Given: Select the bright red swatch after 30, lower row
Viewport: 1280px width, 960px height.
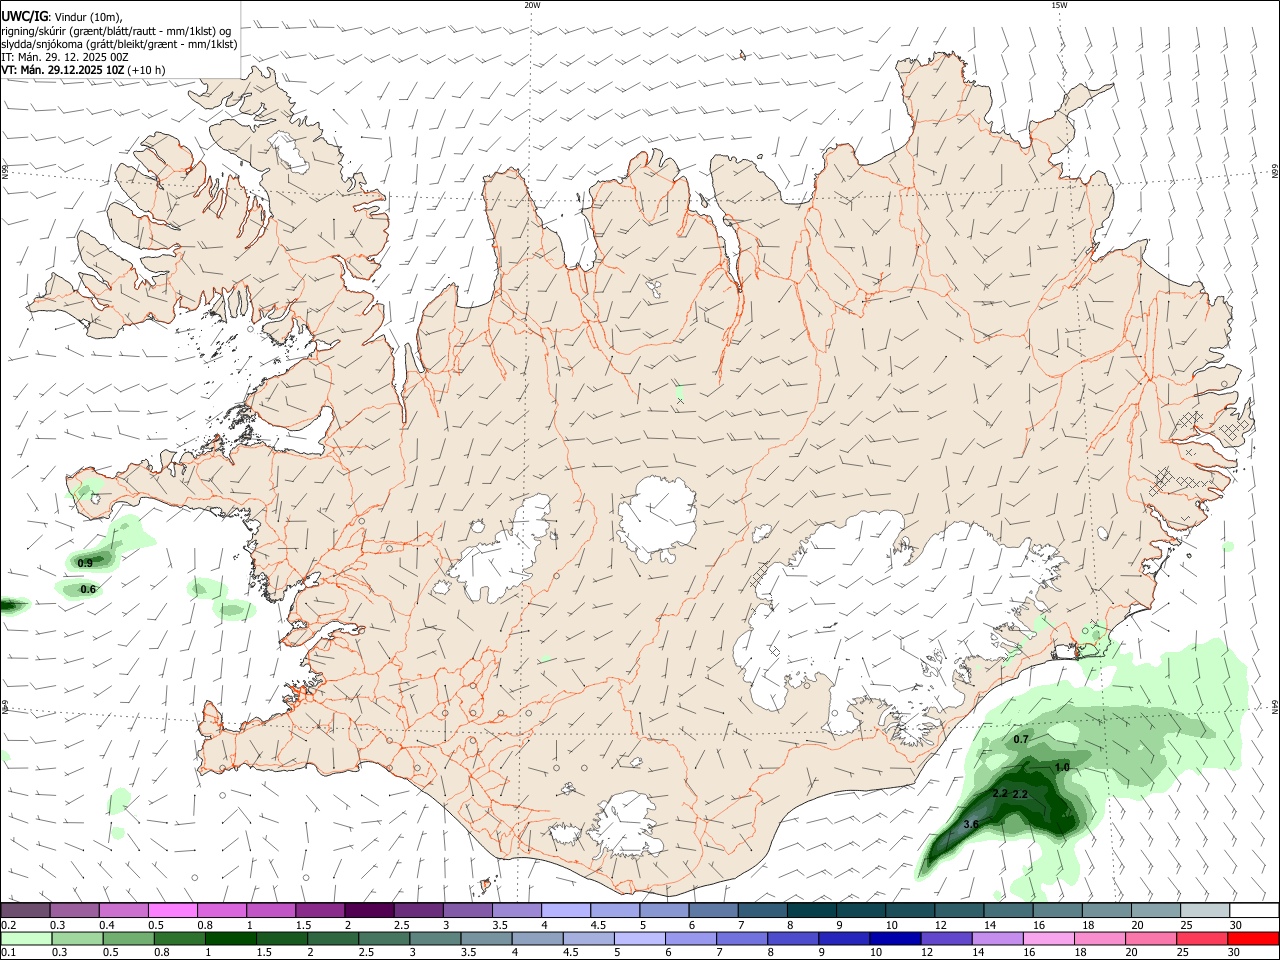Looking at the screenshot, I should tap(1252, 938).
